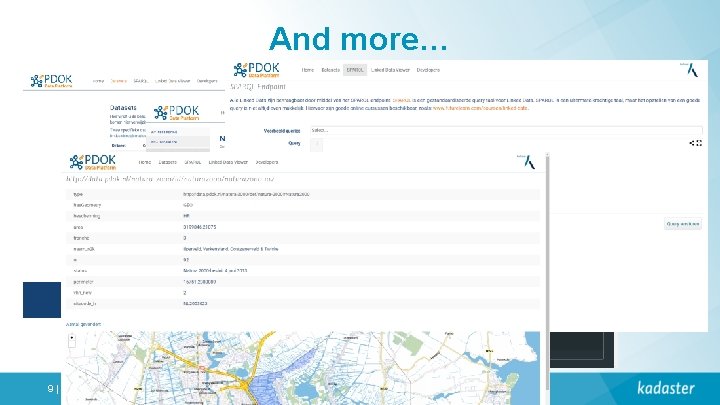This screenshot has height=405, width=720.
Task: Click the Aantal gevonden label above the map
Action: point(83,324)
